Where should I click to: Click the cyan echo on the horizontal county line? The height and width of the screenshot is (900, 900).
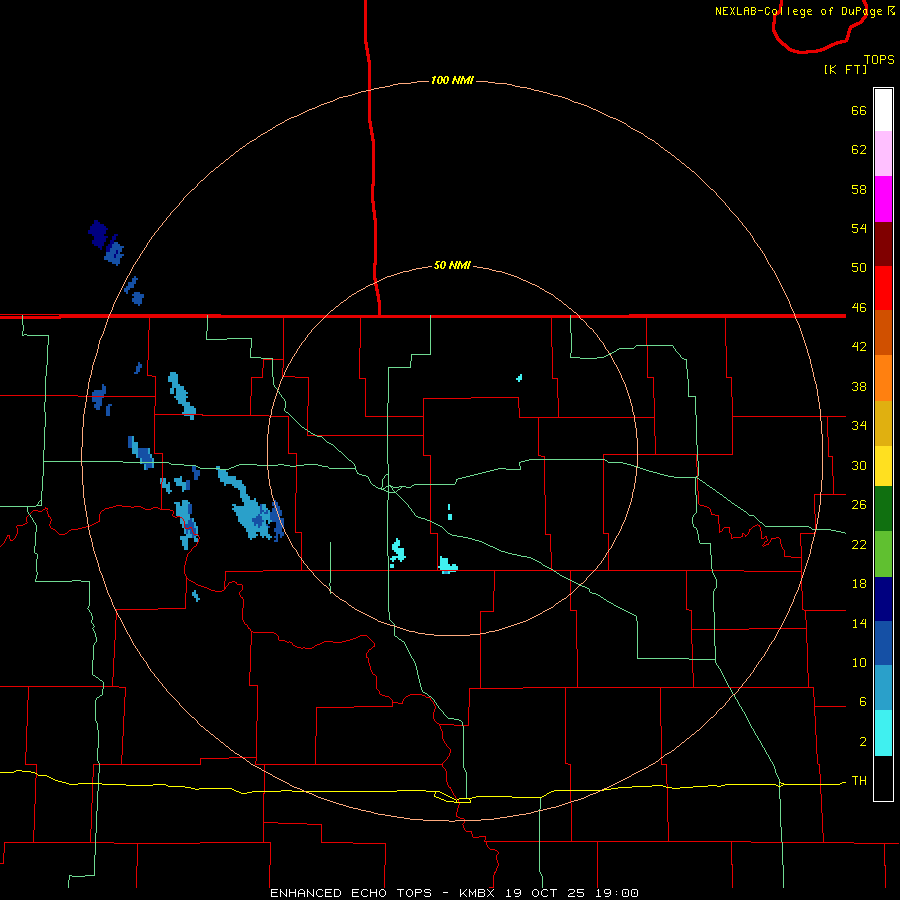point(448,565)
